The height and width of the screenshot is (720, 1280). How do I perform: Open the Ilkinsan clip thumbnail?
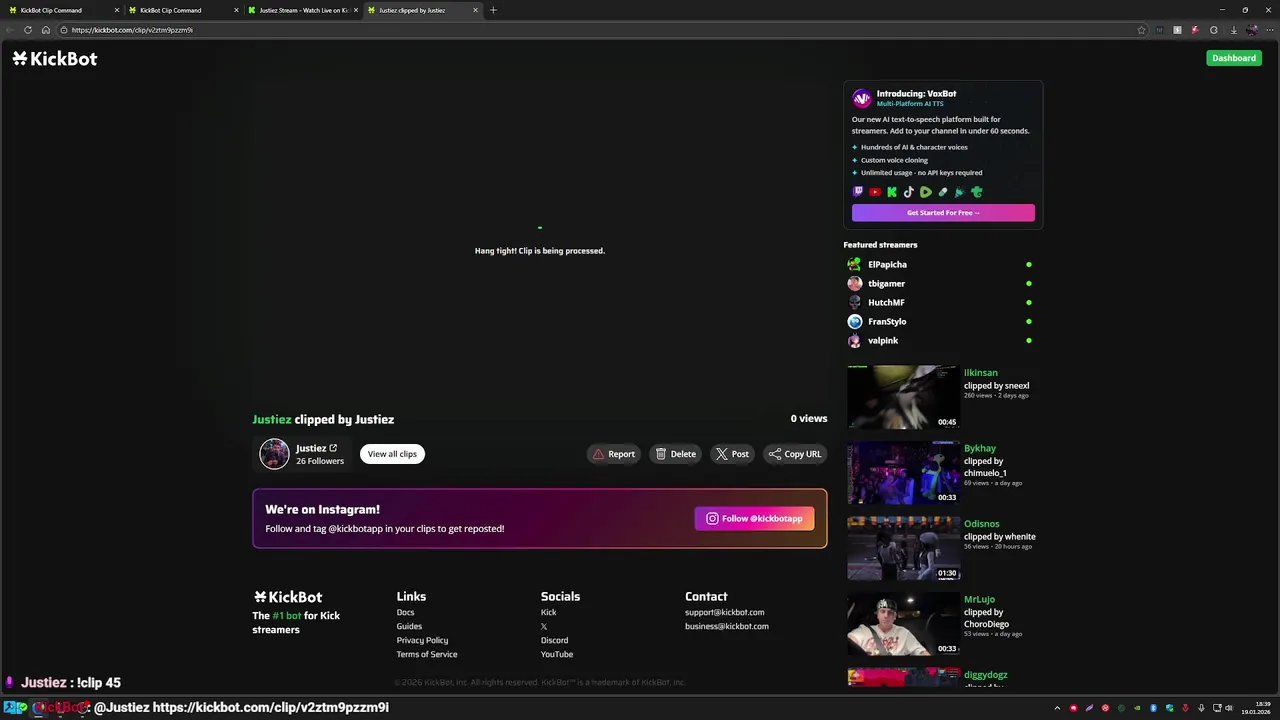902,397
